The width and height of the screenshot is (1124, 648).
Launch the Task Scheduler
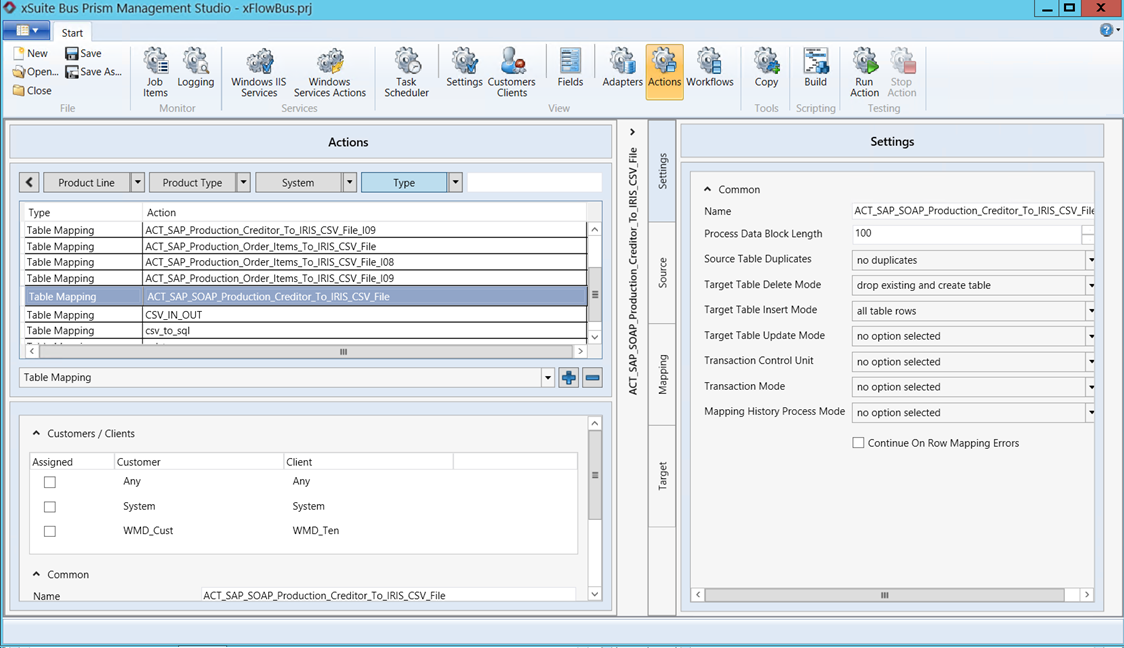(406, 72)
